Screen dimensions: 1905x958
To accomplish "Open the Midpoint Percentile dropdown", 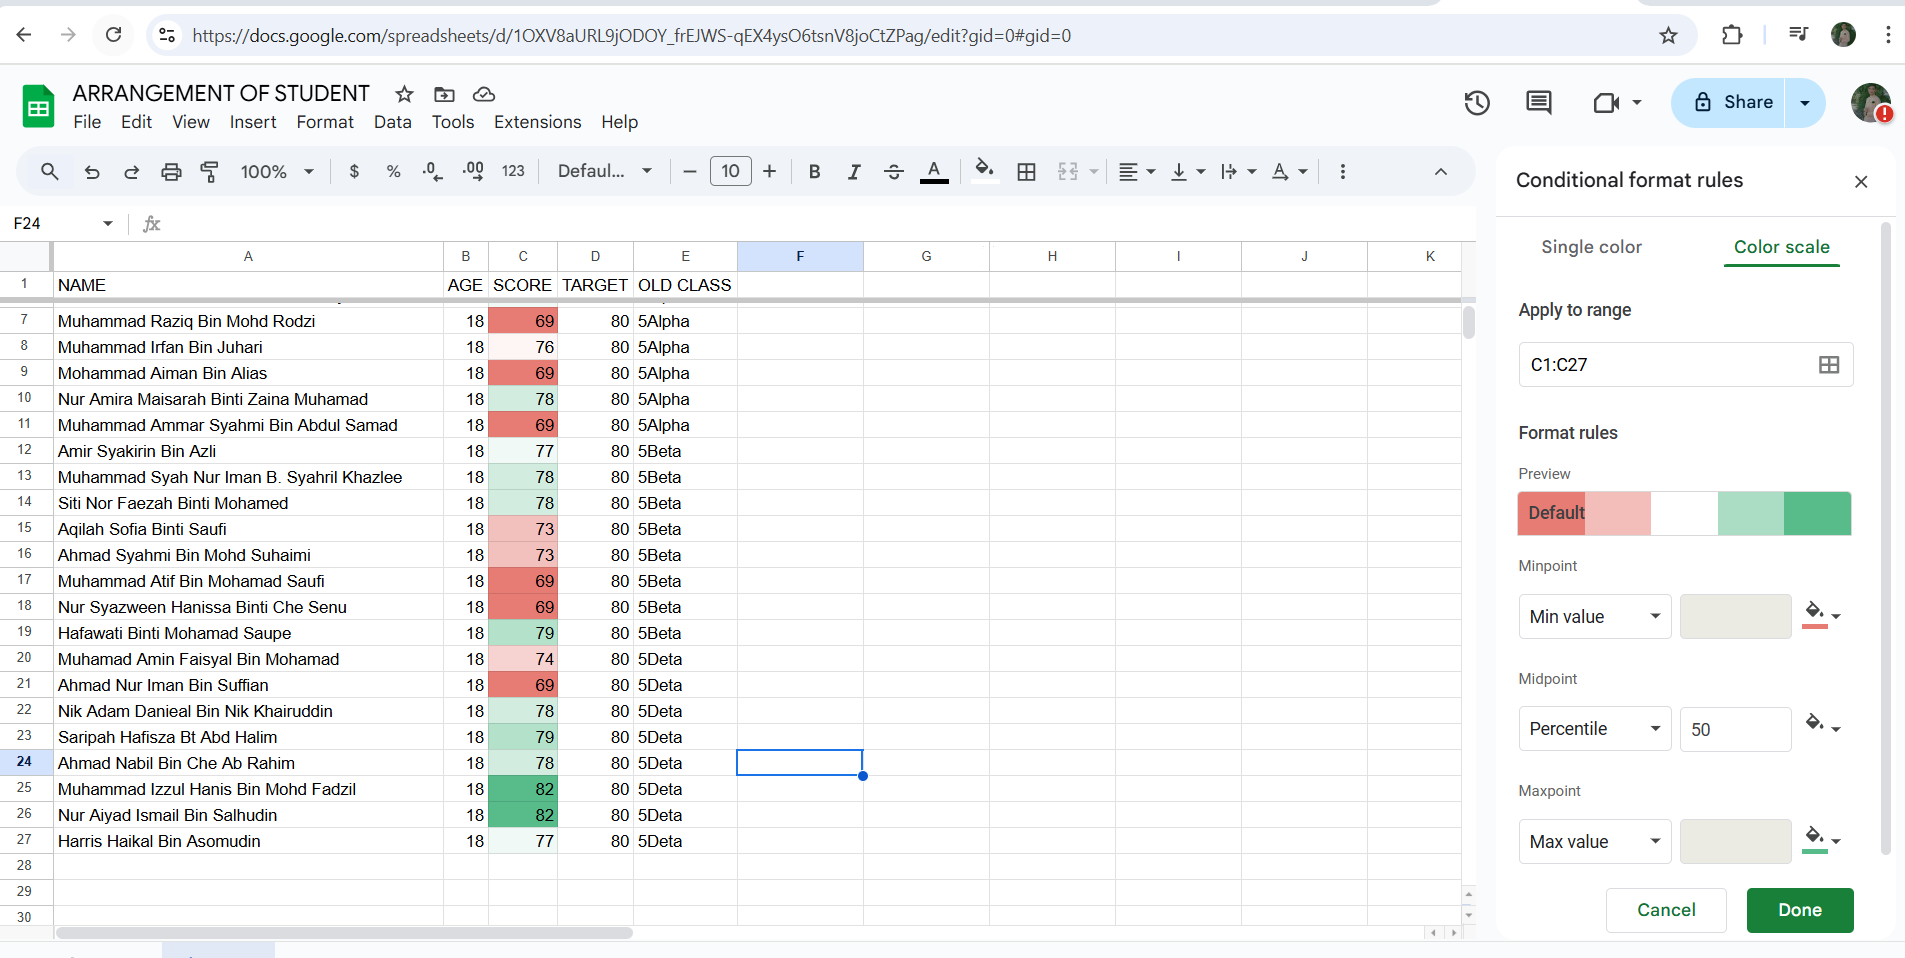I will [1594, 729].
